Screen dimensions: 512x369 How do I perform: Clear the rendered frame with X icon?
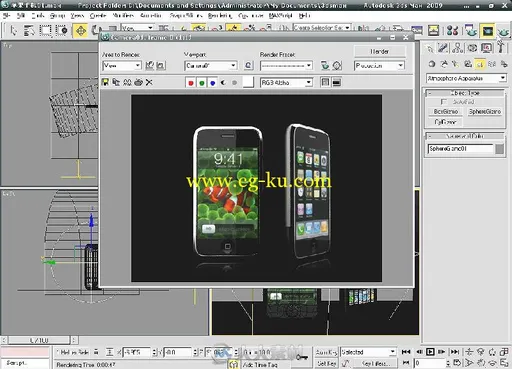(149, 82)
